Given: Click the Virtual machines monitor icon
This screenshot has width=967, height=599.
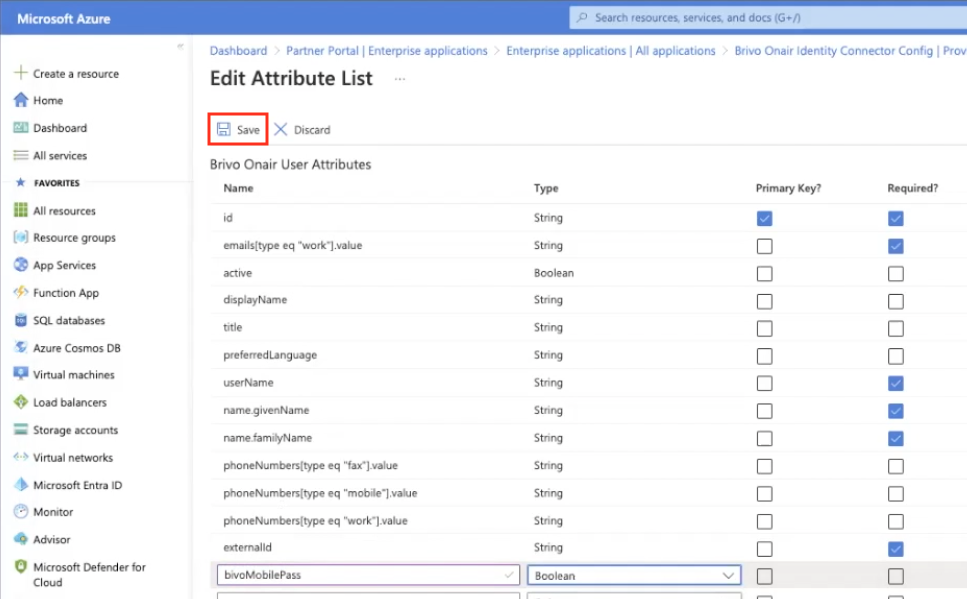Looking at the screenshot, I should click(x=21, y=374).
